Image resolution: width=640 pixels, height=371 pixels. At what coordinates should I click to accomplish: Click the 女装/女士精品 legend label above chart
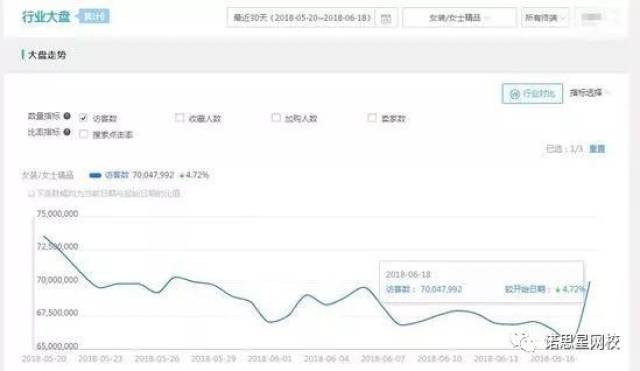click(x=47, y=176)
